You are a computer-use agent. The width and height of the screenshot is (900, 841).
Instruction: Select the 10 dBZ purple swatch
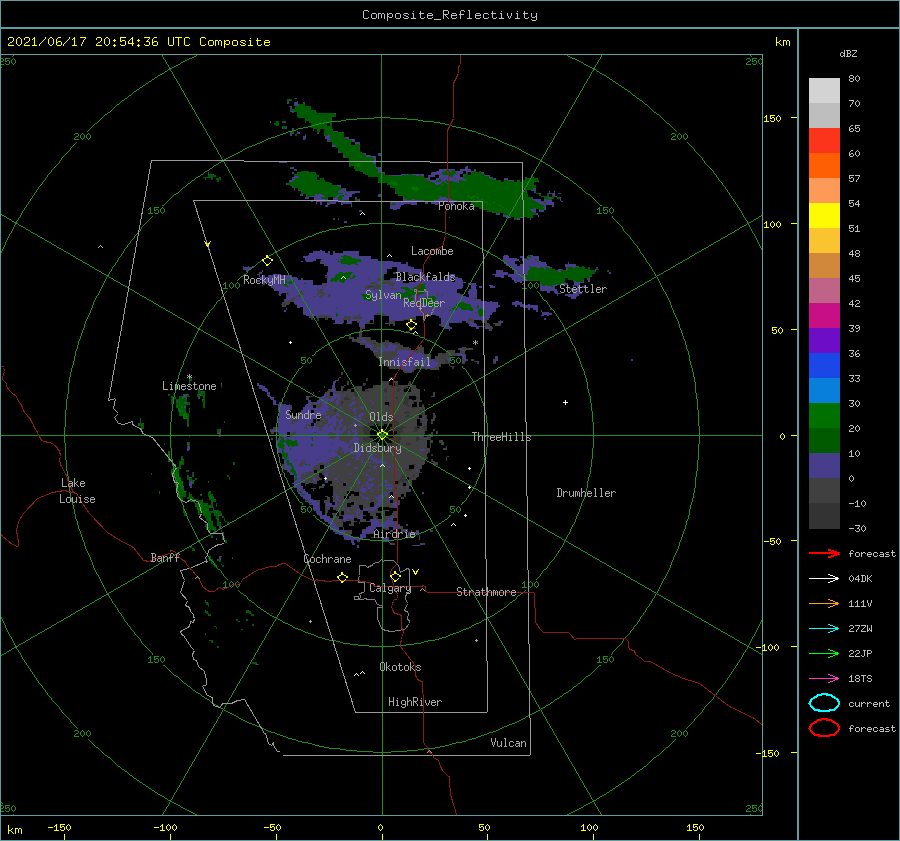(824, 466)
